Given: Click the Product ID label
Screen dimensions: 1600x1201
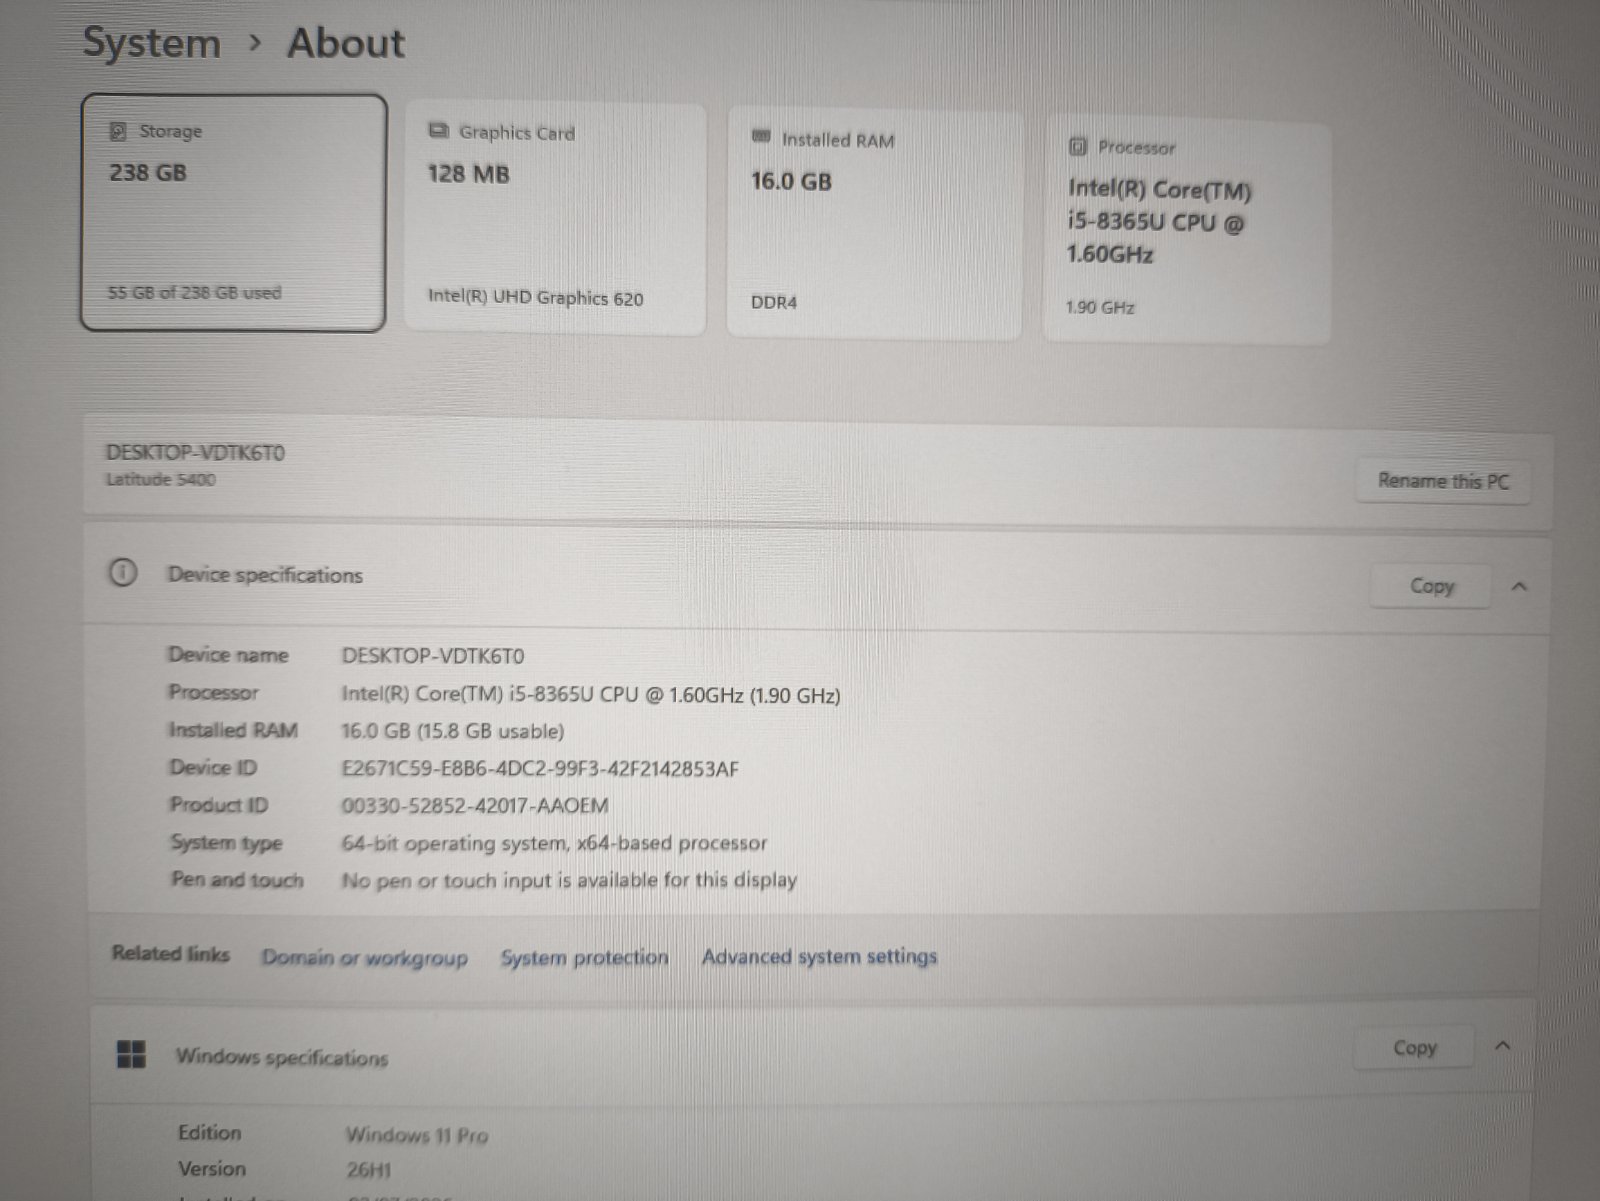Looking at the screenshot, I should point(219,805).
